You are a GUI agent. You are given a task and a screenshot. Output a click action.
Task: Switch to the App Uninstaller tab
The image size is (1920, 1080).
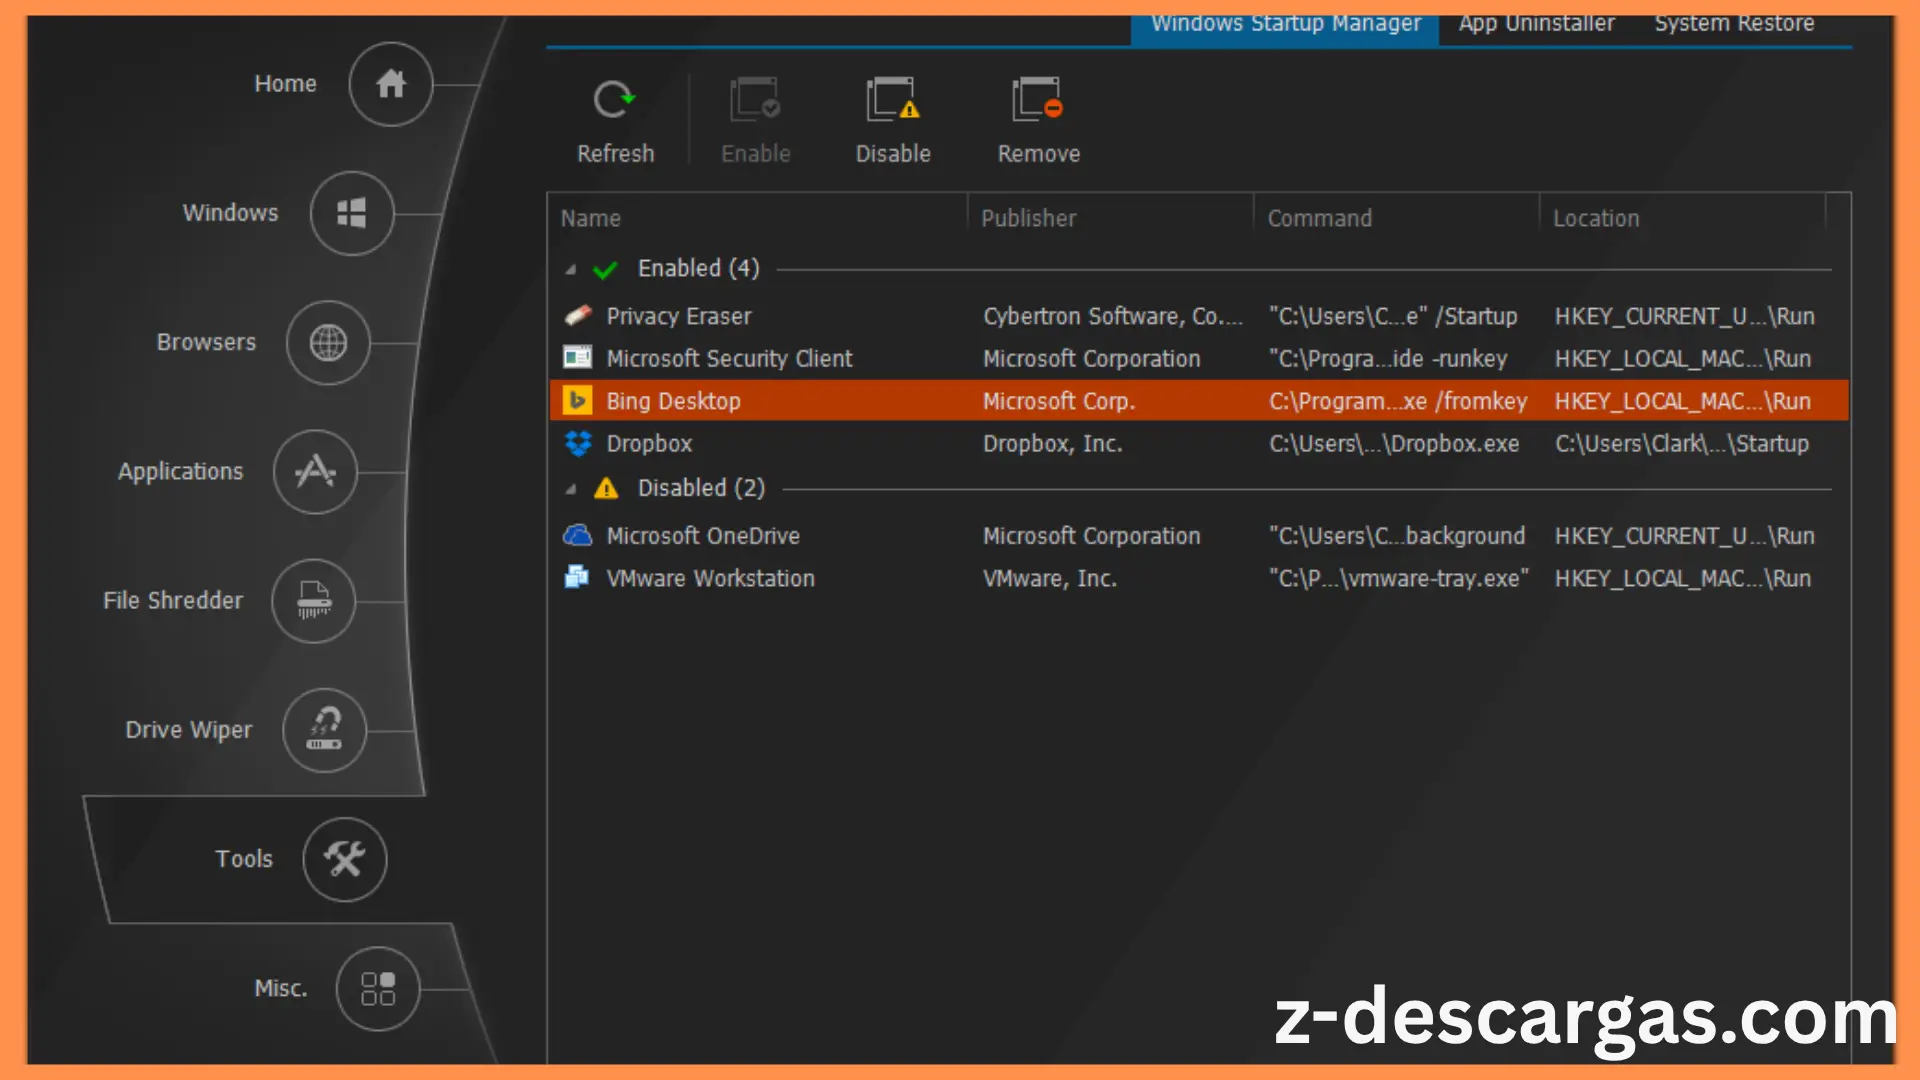click(1536, 24)
